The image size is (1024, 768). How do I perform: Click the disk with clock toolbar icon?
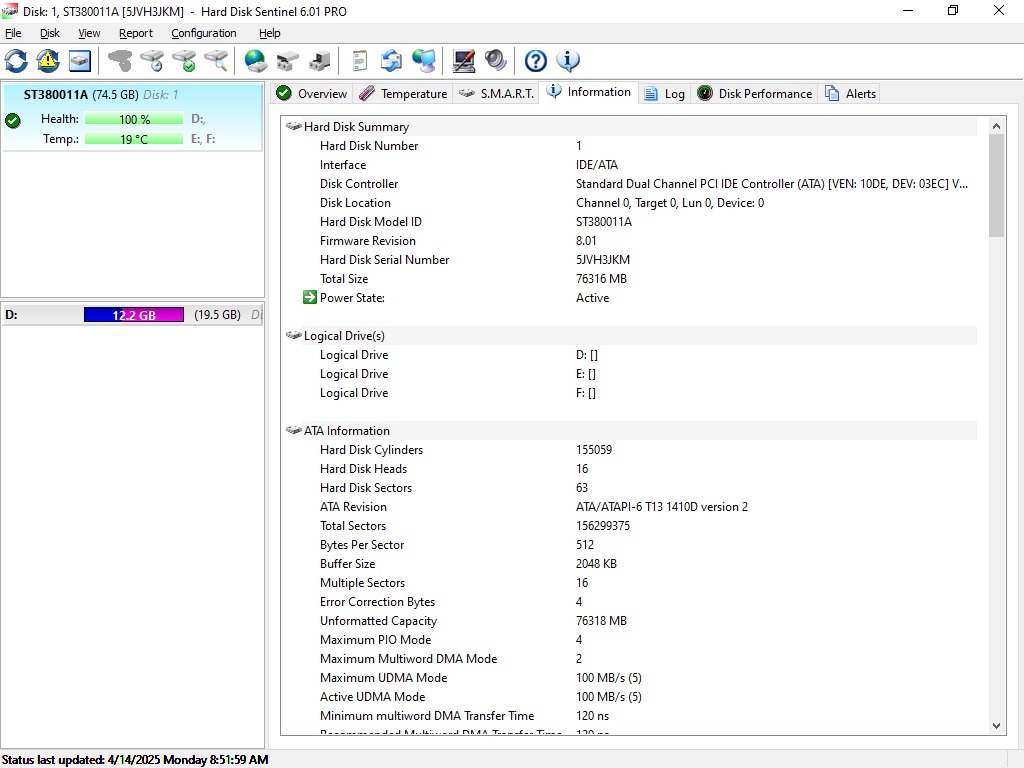point(152,61)
